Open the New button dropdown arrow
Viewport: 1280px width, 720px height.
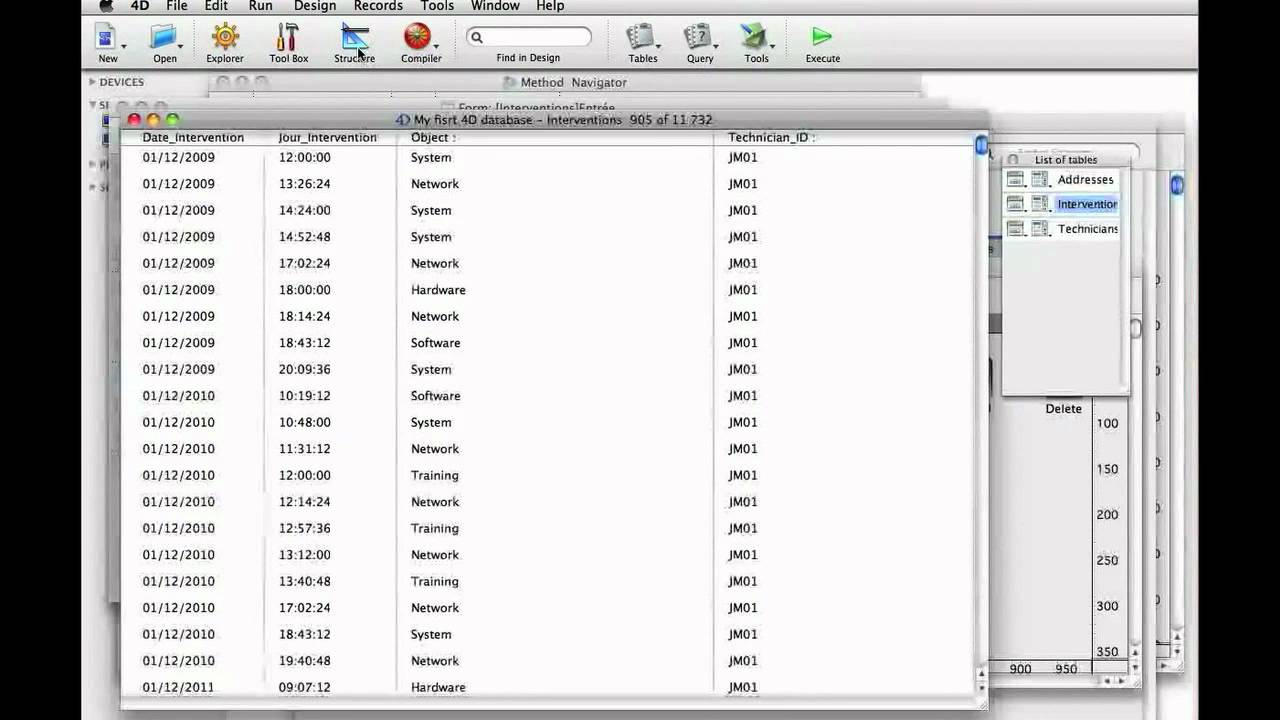[124, 46]
